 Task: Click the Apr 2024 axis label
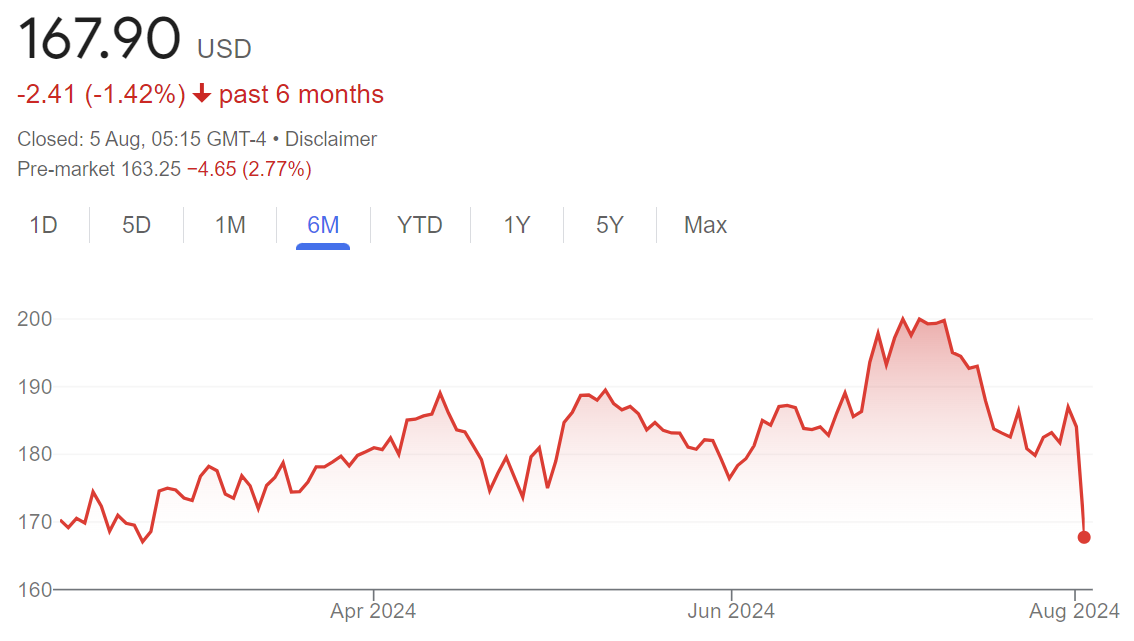[373, 610]
